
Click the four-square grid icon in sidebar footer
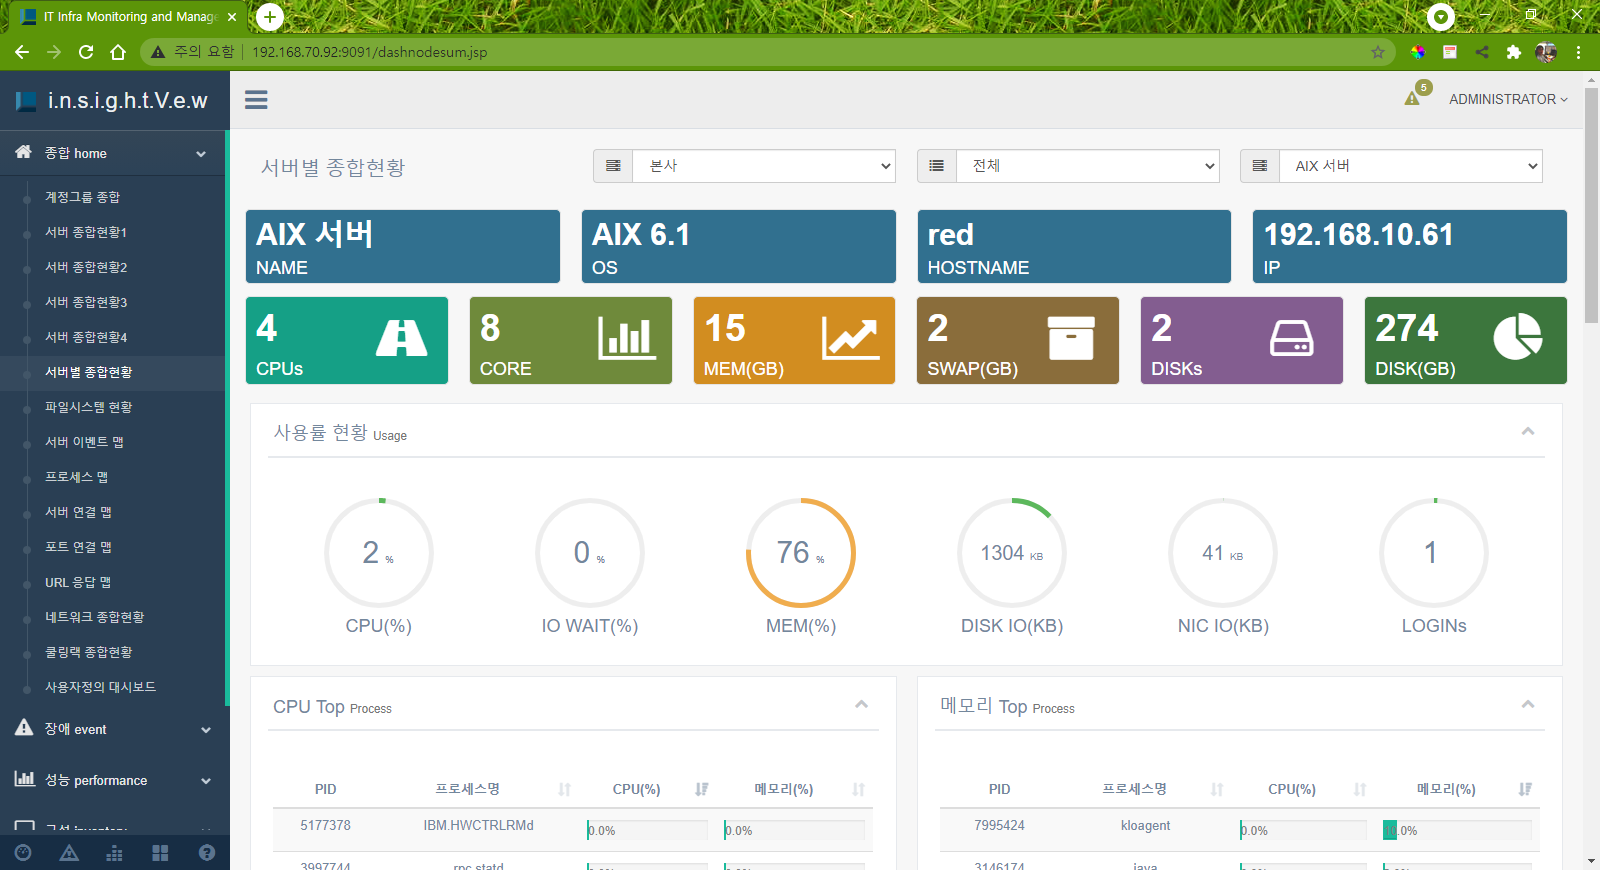pos(160,853)
